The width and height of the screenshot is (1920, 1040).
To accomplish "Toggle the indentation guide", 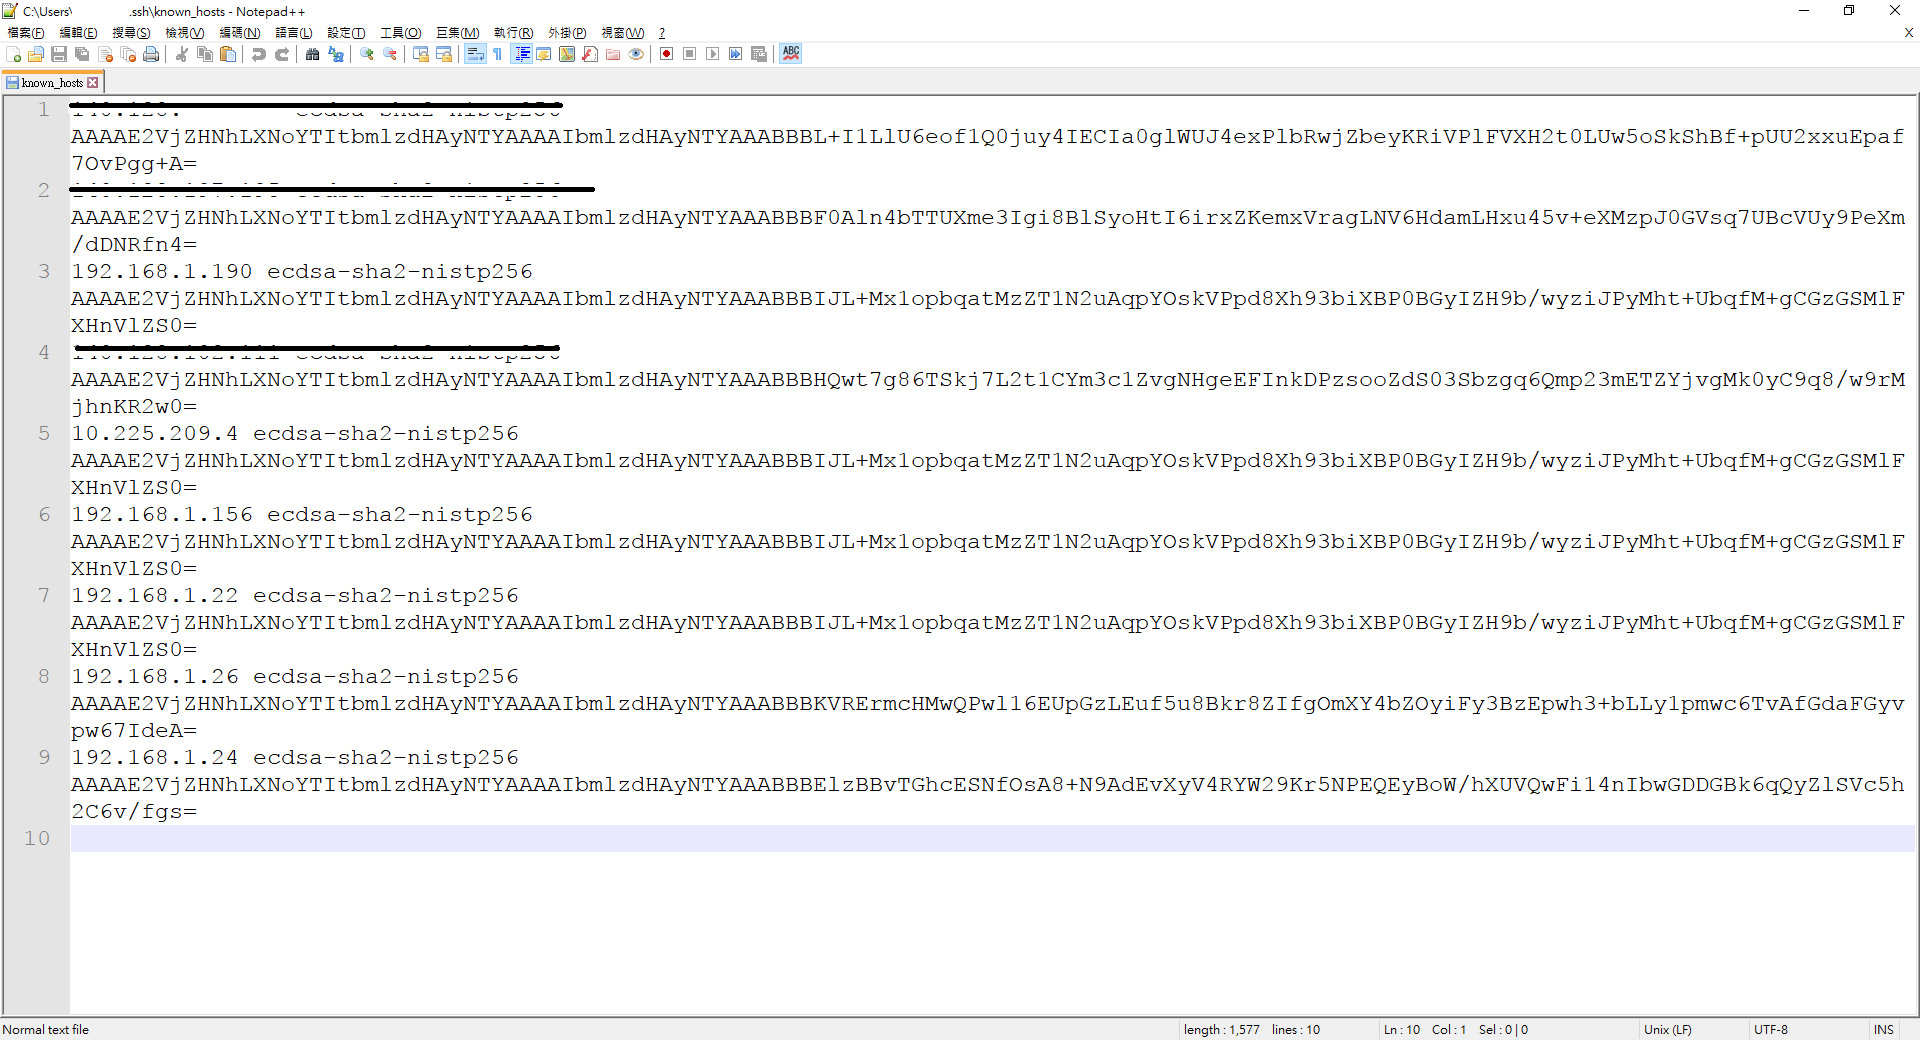I will pos(522,54).
